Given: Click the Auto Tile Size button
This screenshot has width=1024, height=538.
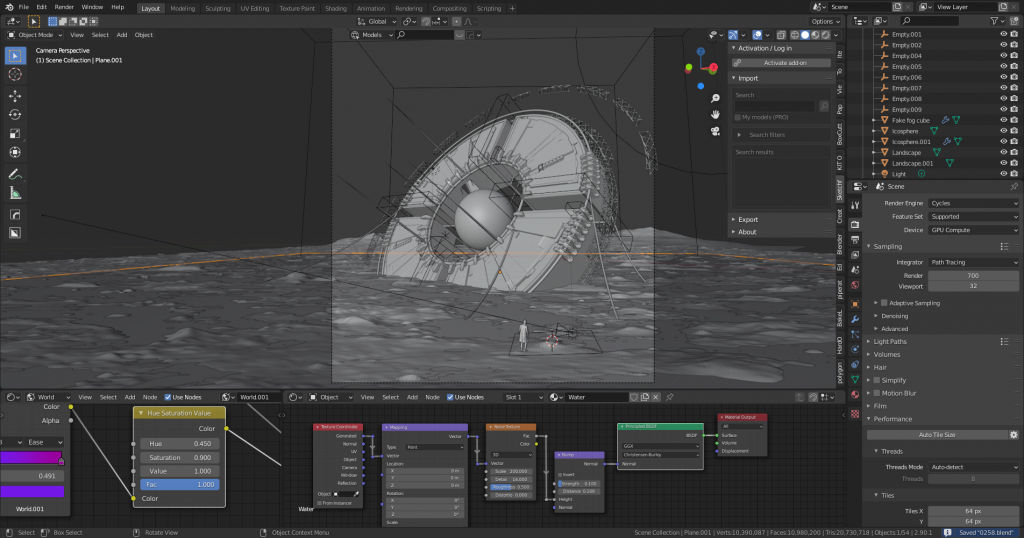Looking at the screenshot, I should point(936,435).
